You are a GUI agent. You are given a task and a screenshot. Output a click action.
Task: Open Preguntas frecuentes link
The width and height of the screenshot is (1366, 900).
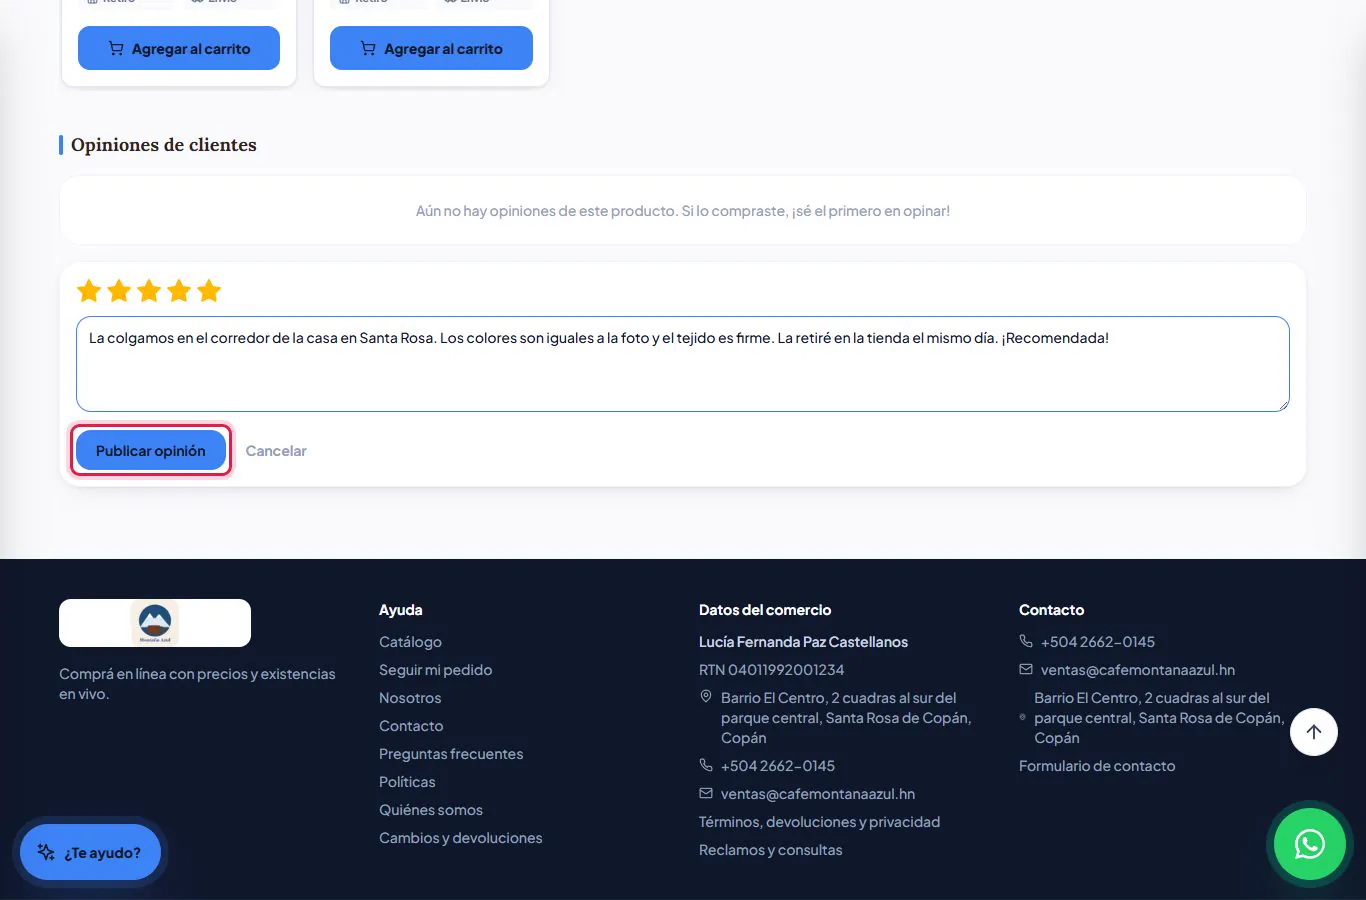click(451, 754)
